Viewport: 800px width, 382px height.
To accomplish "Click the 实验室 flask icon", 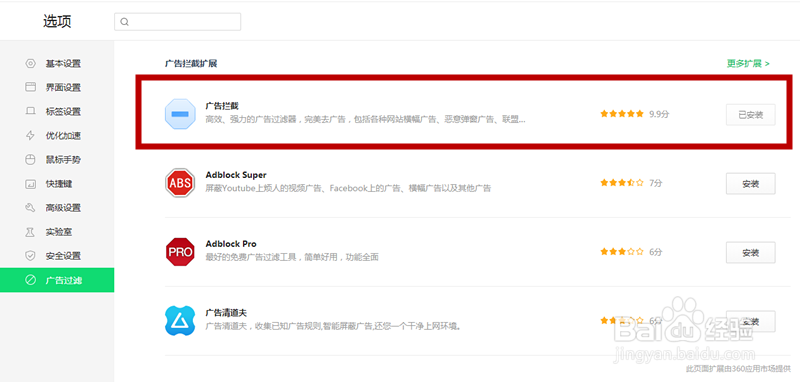I will pyautogui.click(x=31, y=232).
